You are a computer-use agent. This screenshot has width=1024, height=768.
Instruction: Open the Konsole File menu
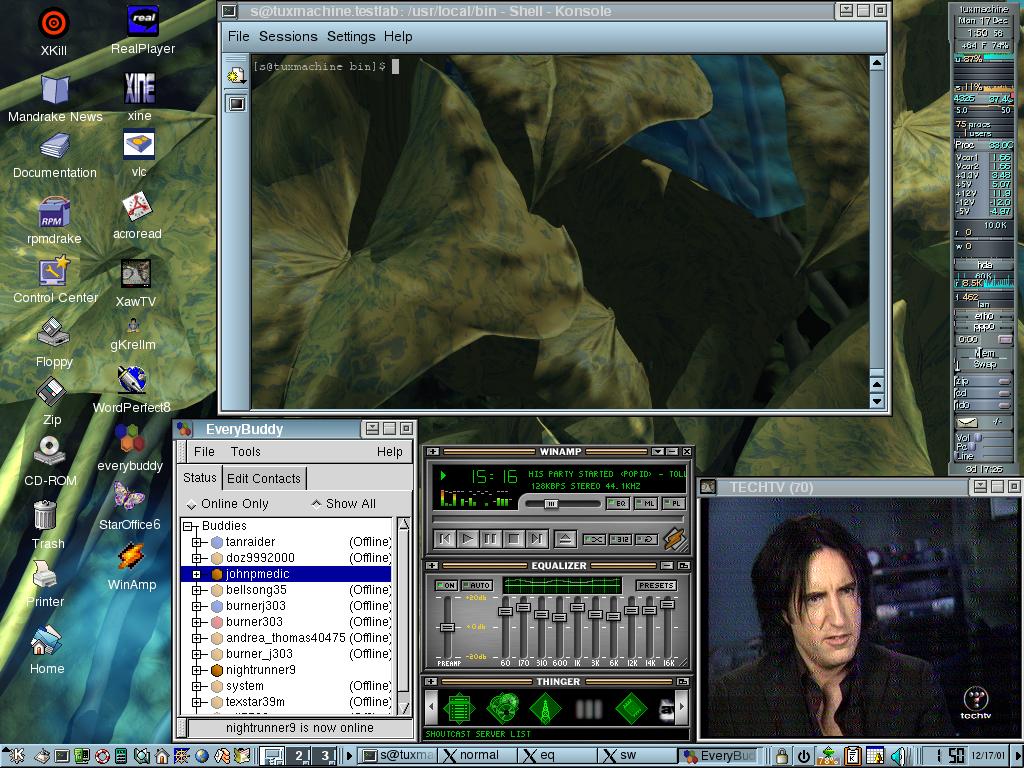click(x=238, y=37)
